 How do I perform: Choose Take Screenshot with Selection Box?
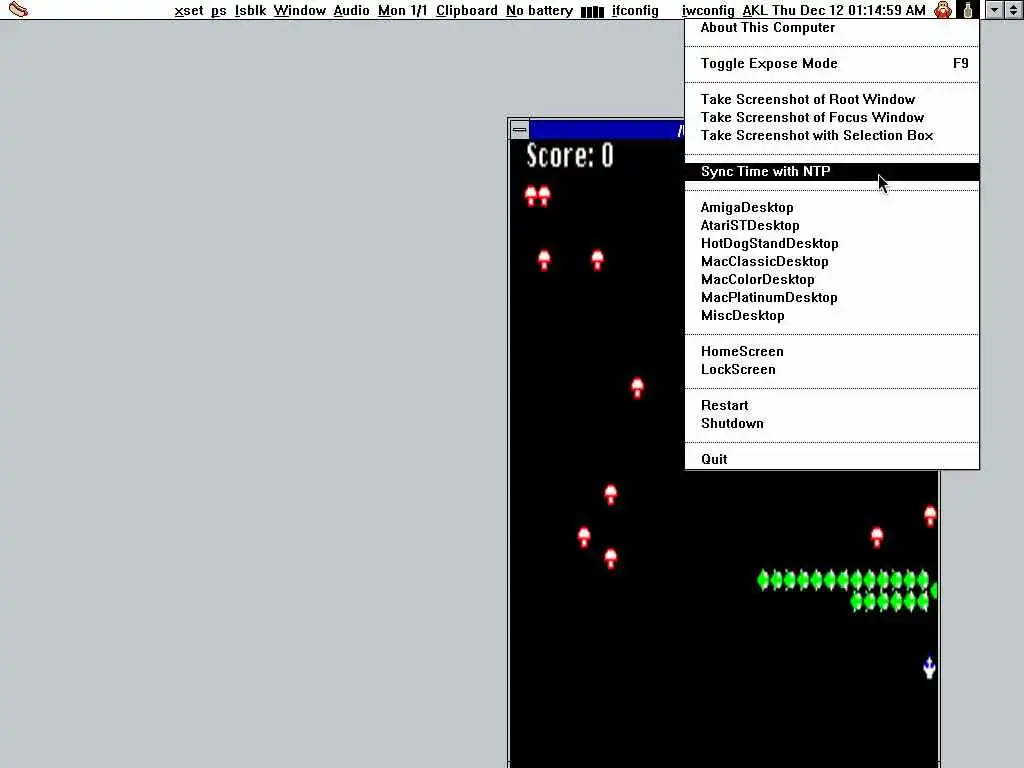(832, 135)
